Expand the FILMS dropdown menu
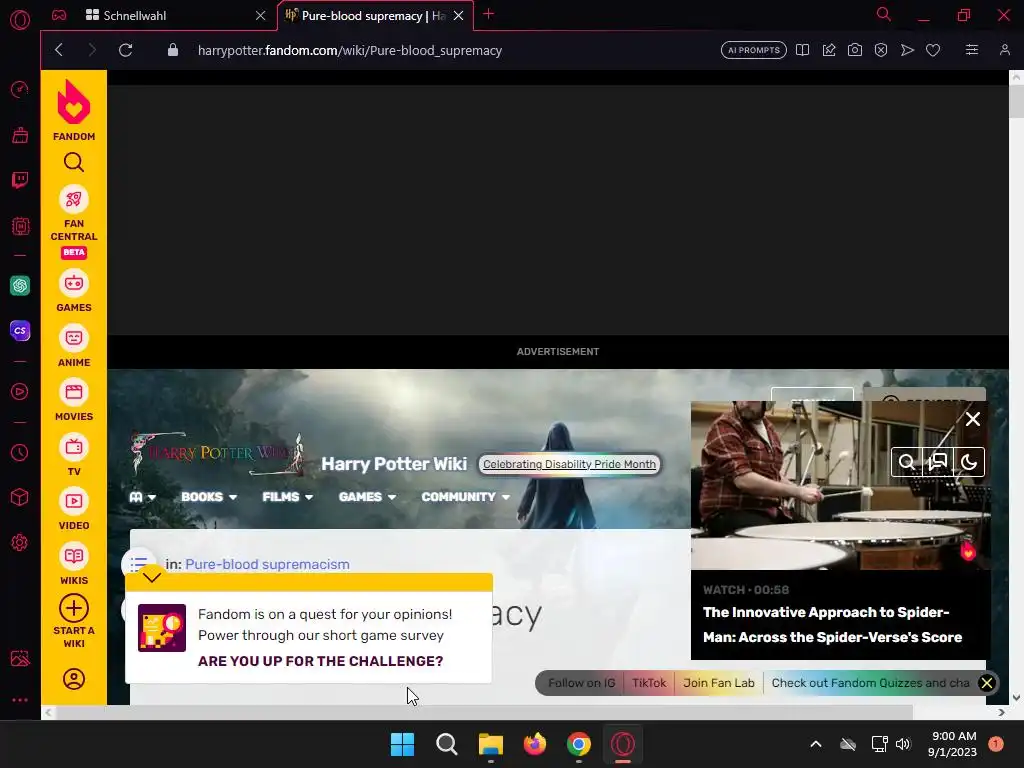 click(287, 497)
